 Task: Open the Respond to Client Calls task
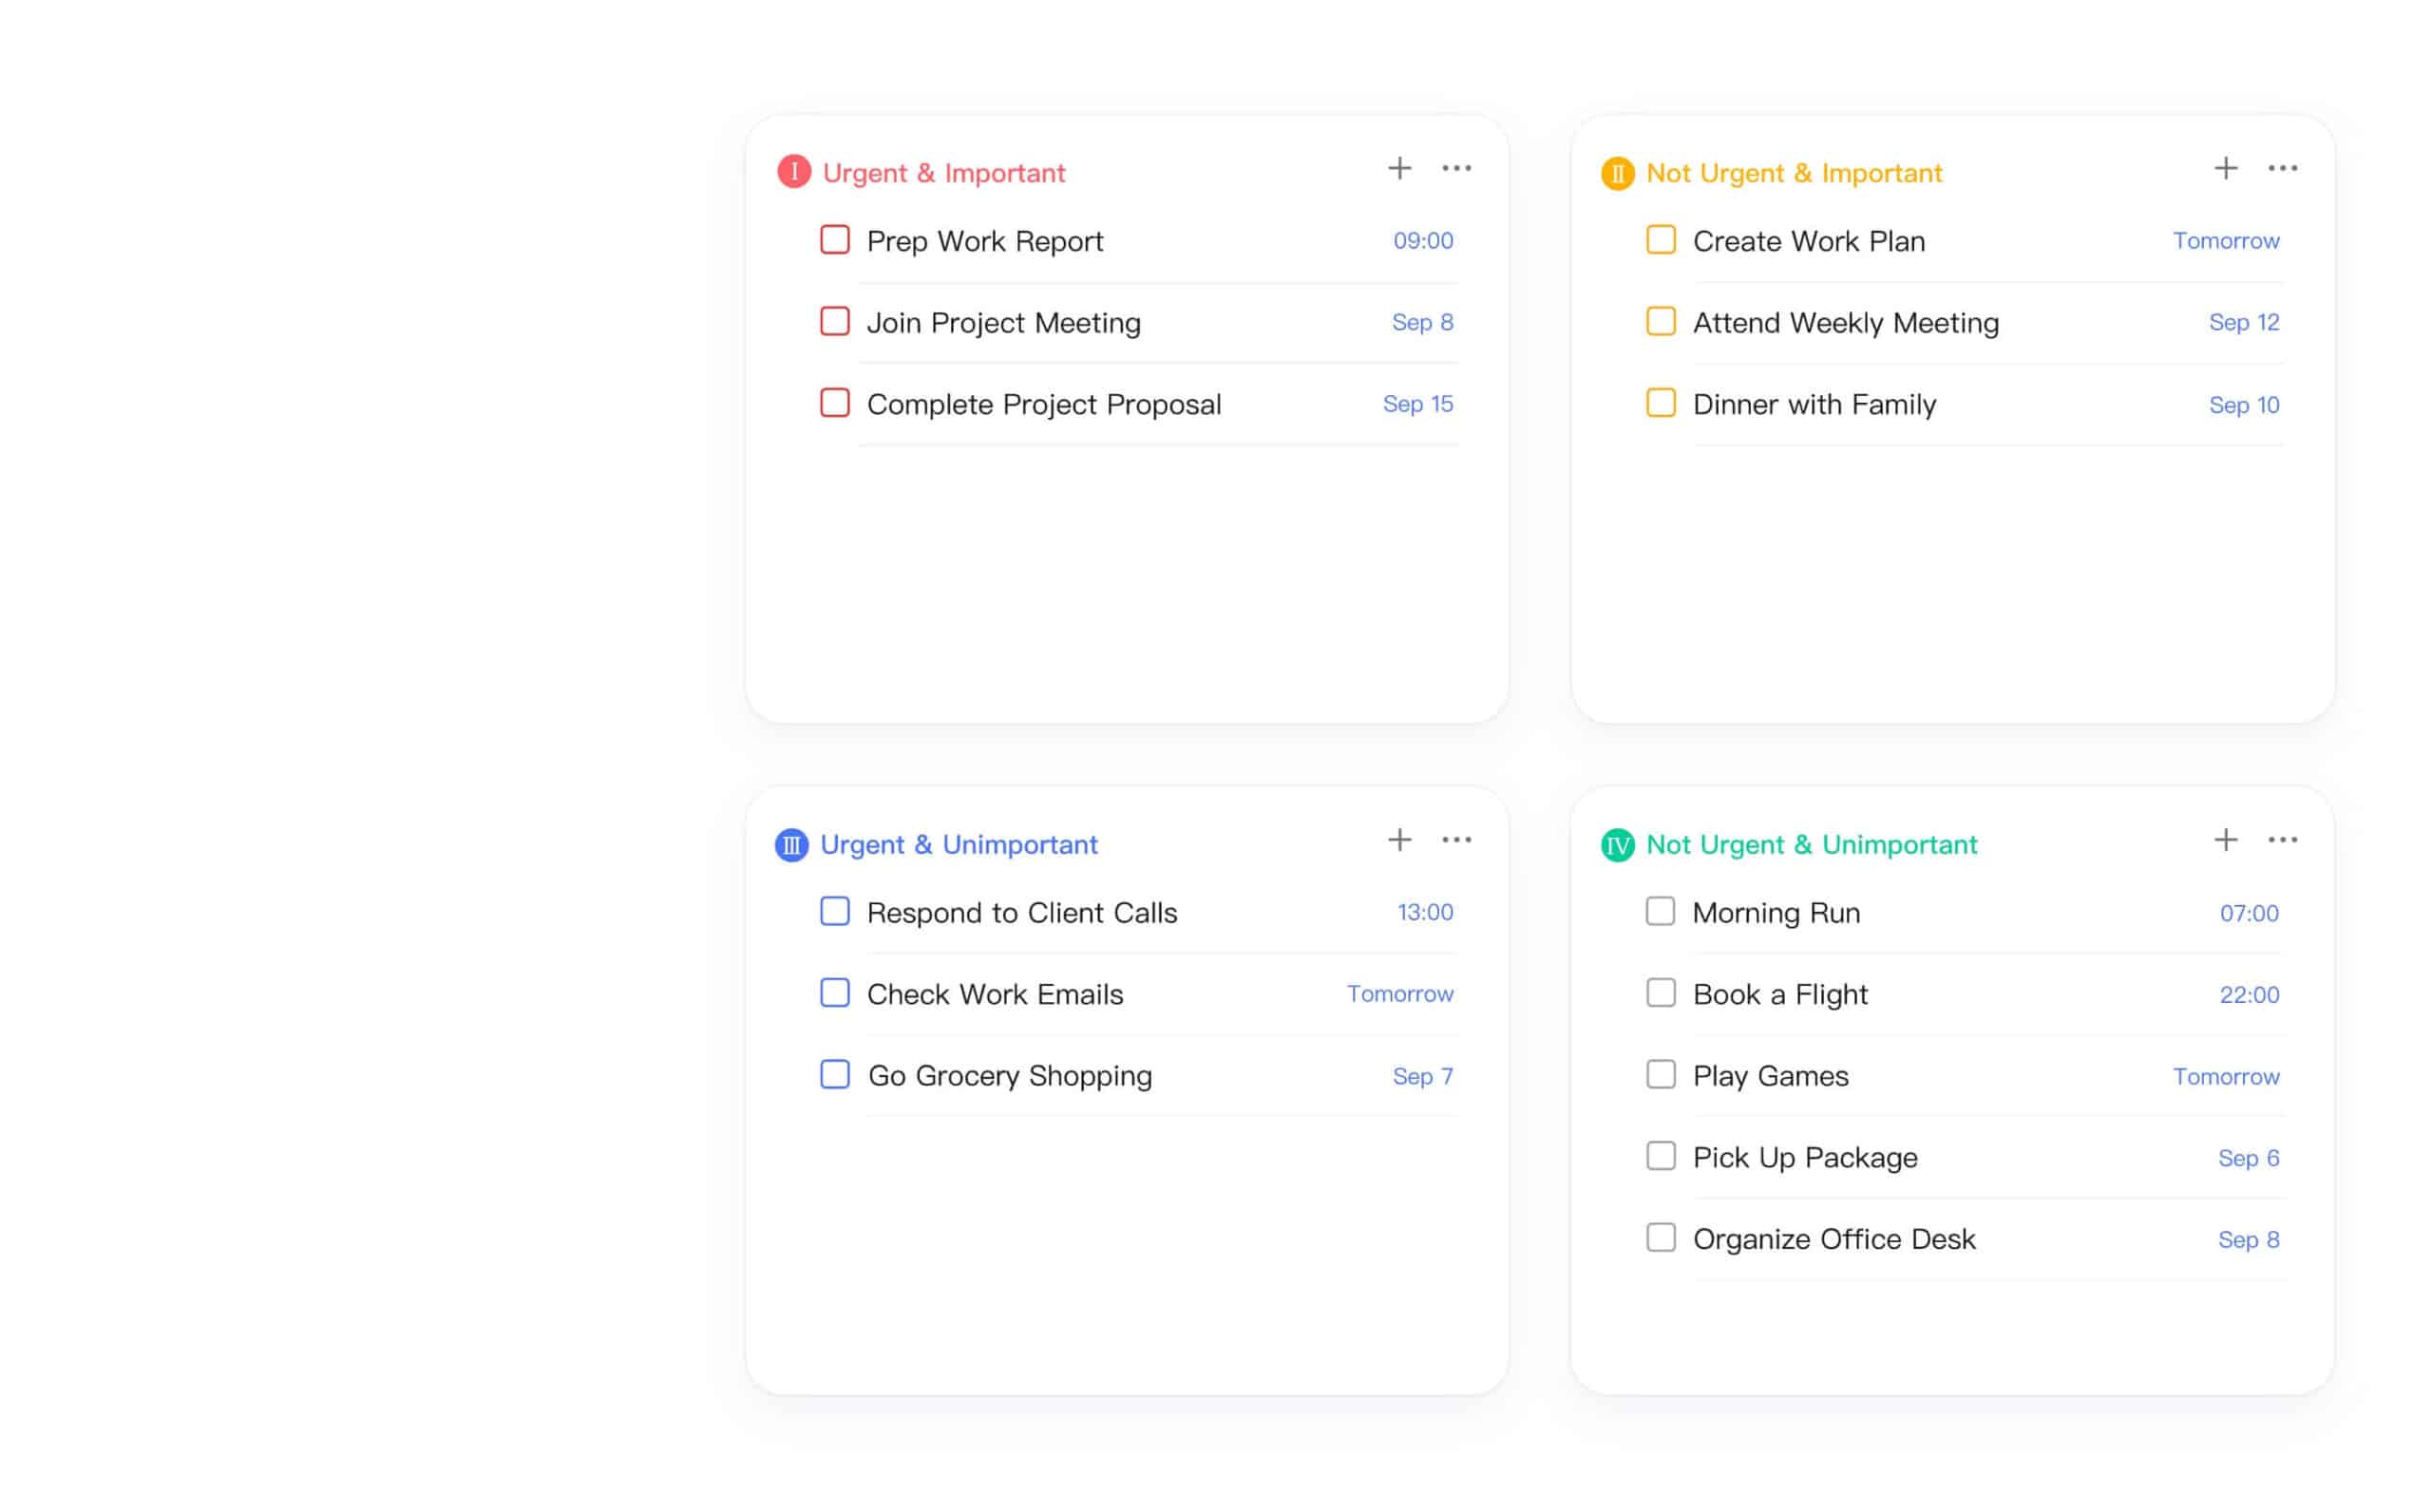pos(1022,913)
